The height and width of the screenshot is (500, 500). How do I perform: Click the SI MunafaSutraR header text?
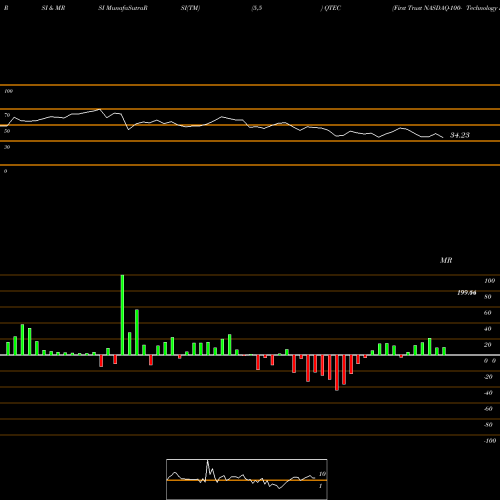pos(123,8)
